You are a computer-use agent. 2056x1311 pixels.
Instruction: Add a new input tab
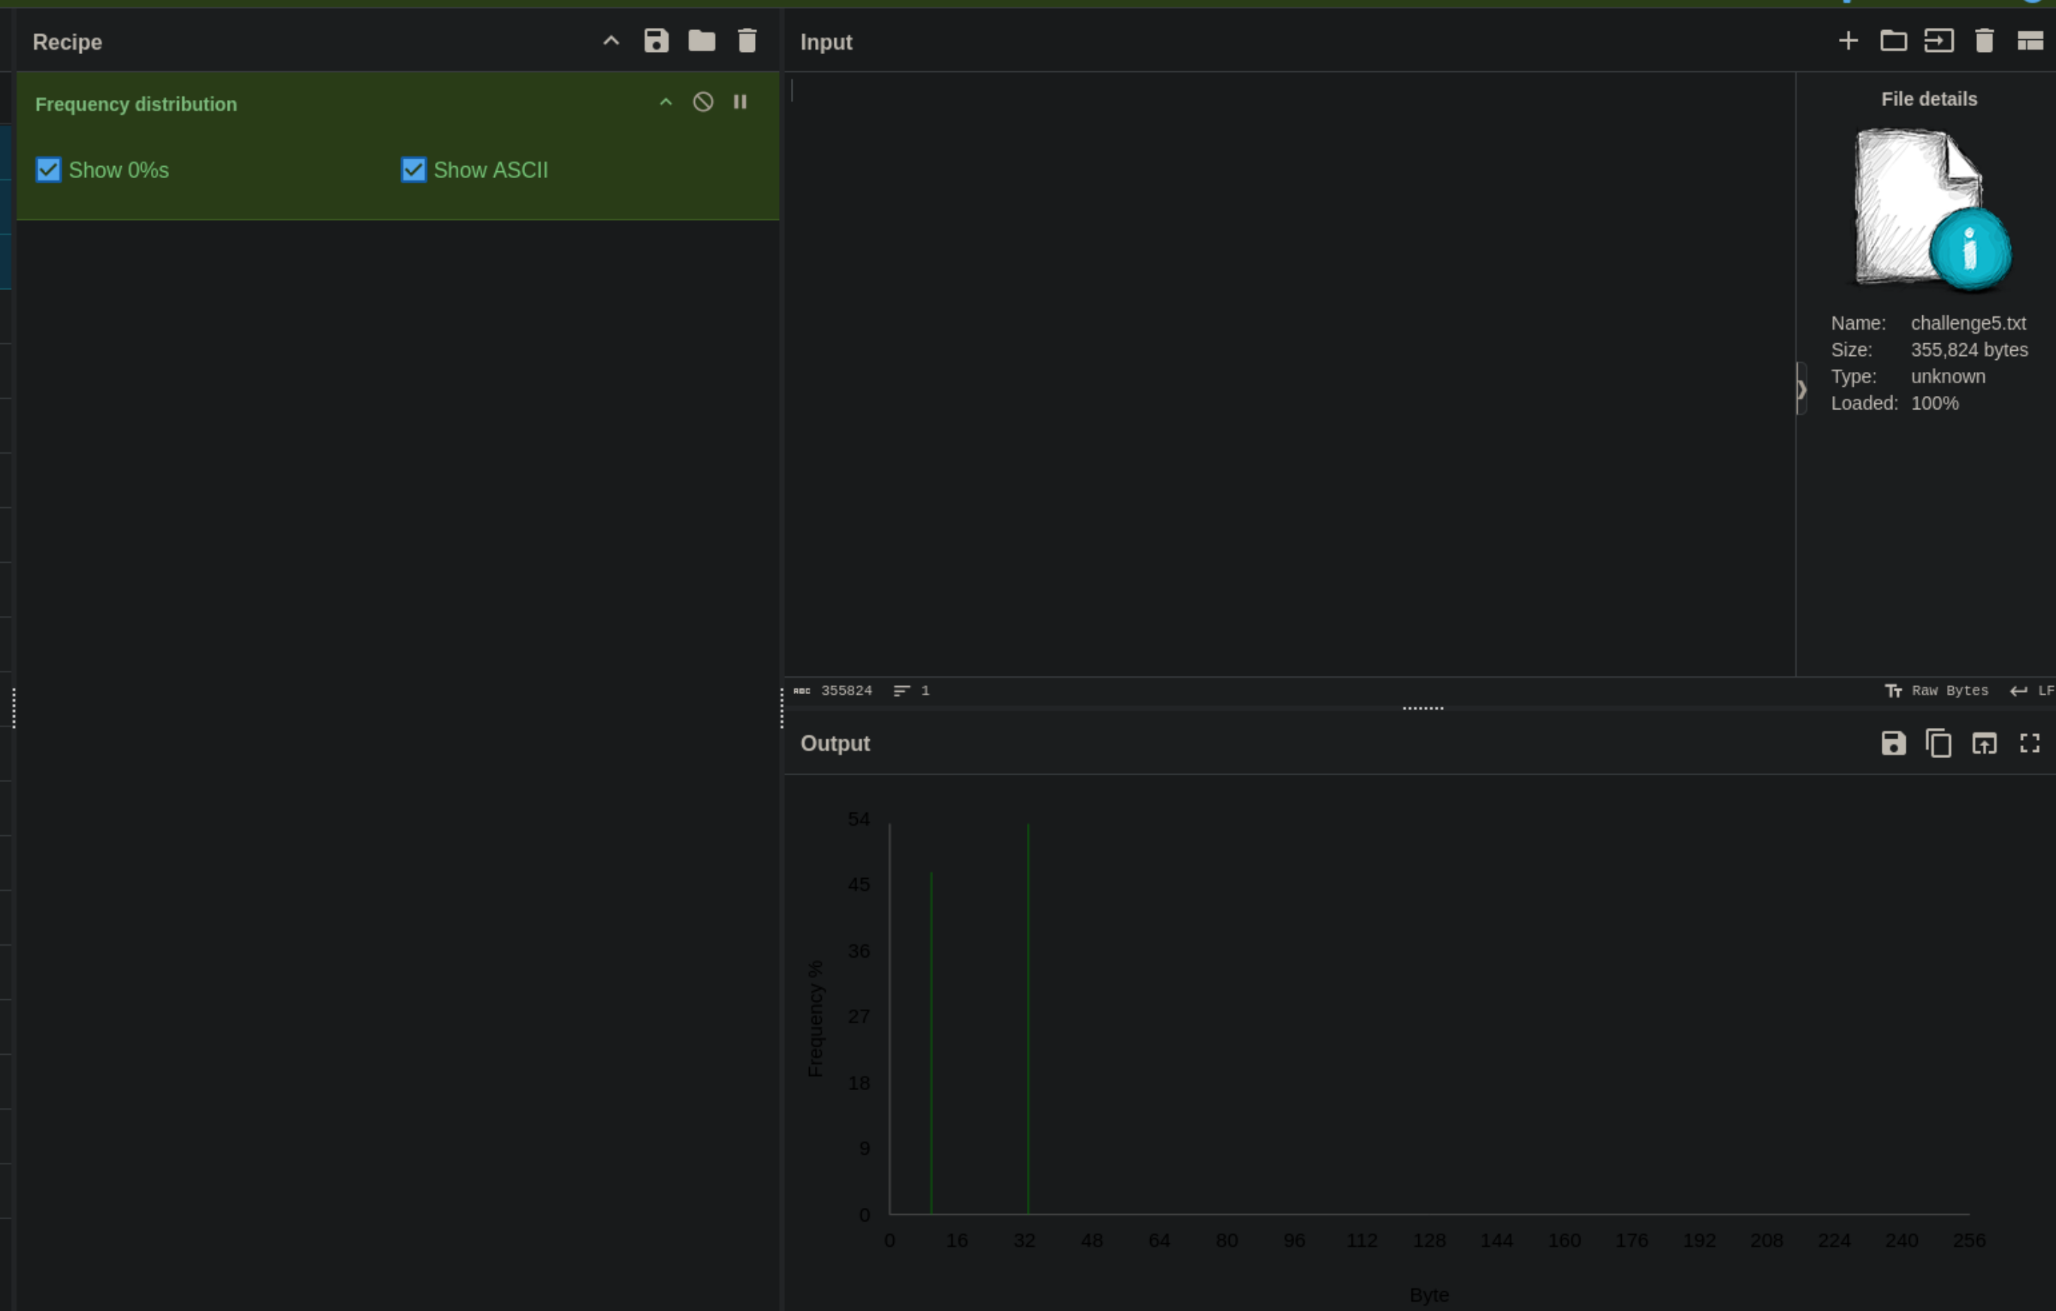click(x=1848, y=41)
